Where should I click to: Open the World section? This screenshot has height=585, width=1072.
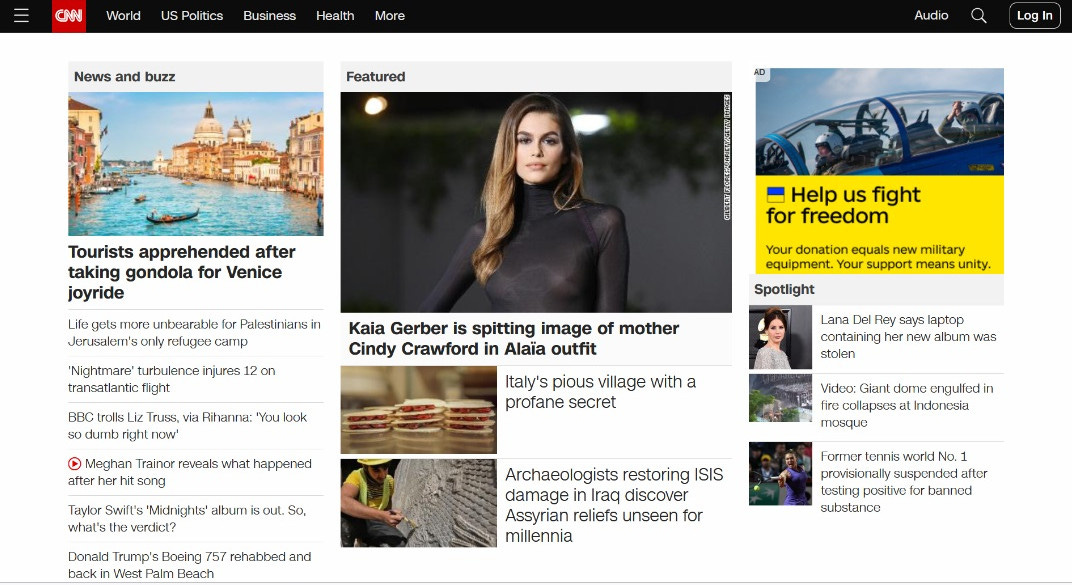pyautogui.click(x=123, y=16)
